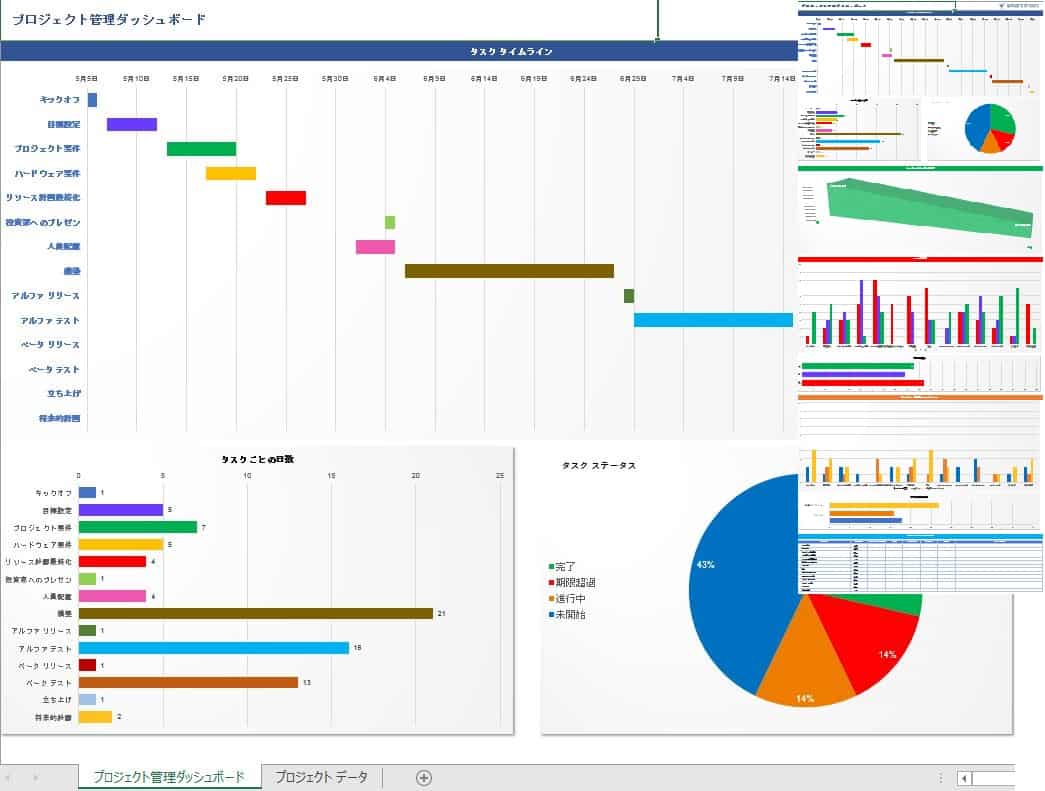Click the green 完了 legend entry
The image size is (1045, 791).
pos(562,566)
